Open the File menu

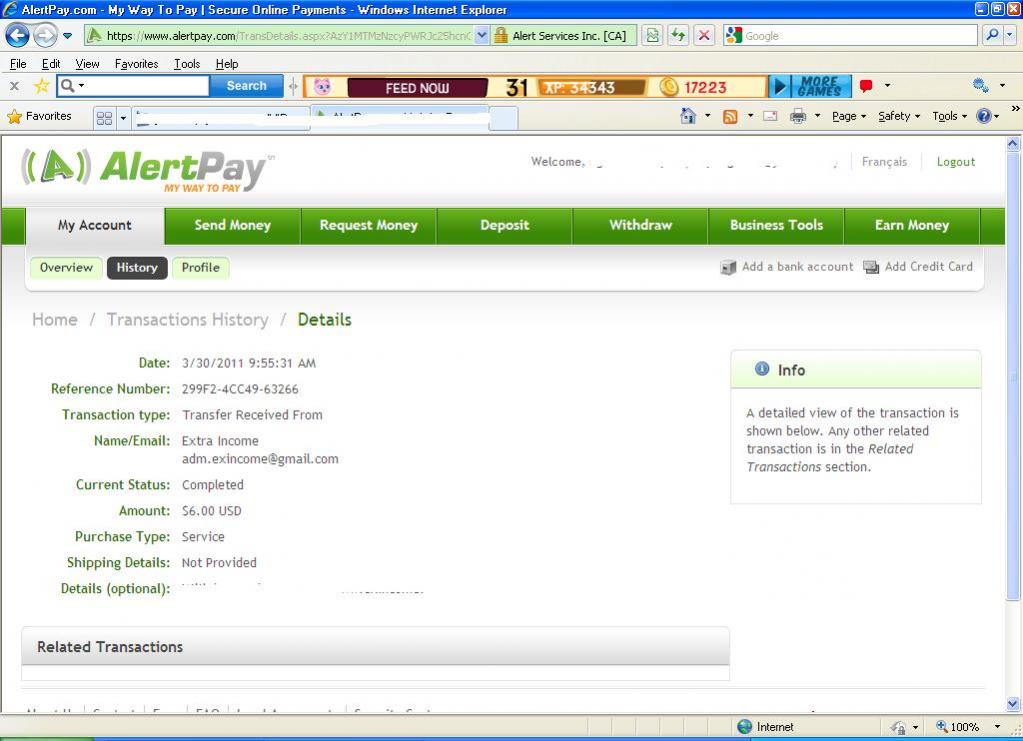coord(18,64)
